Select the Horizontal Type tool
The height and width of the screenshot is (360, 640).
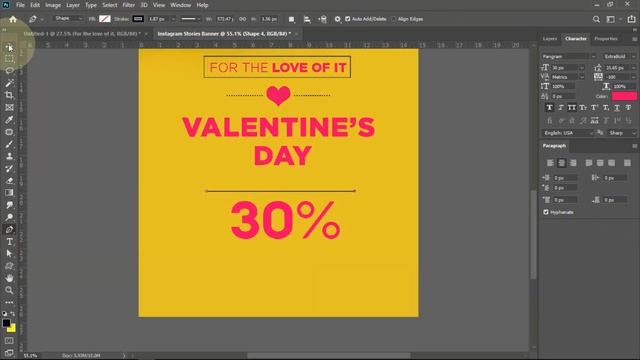[9, 242]
